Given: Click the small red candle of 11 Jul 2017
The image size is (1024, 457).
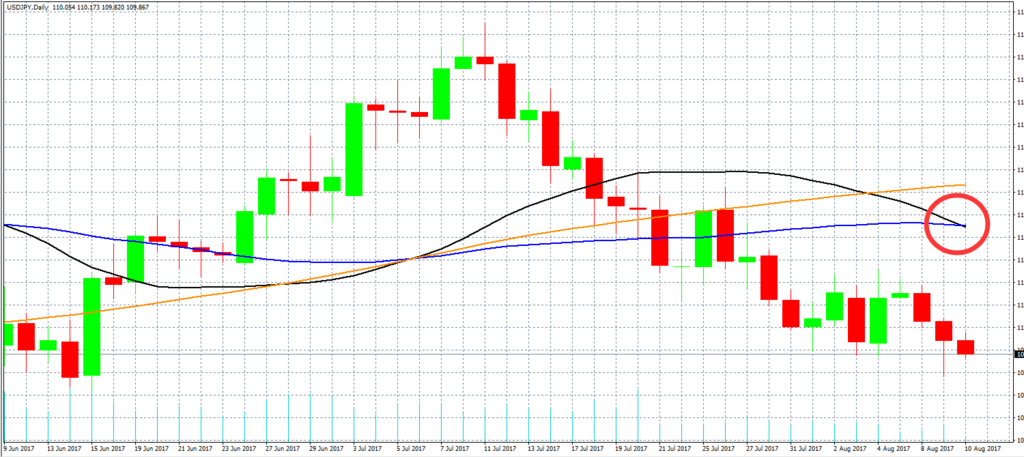Looking at the screenshot, I should pyautogui.click(x=485, y=60).
